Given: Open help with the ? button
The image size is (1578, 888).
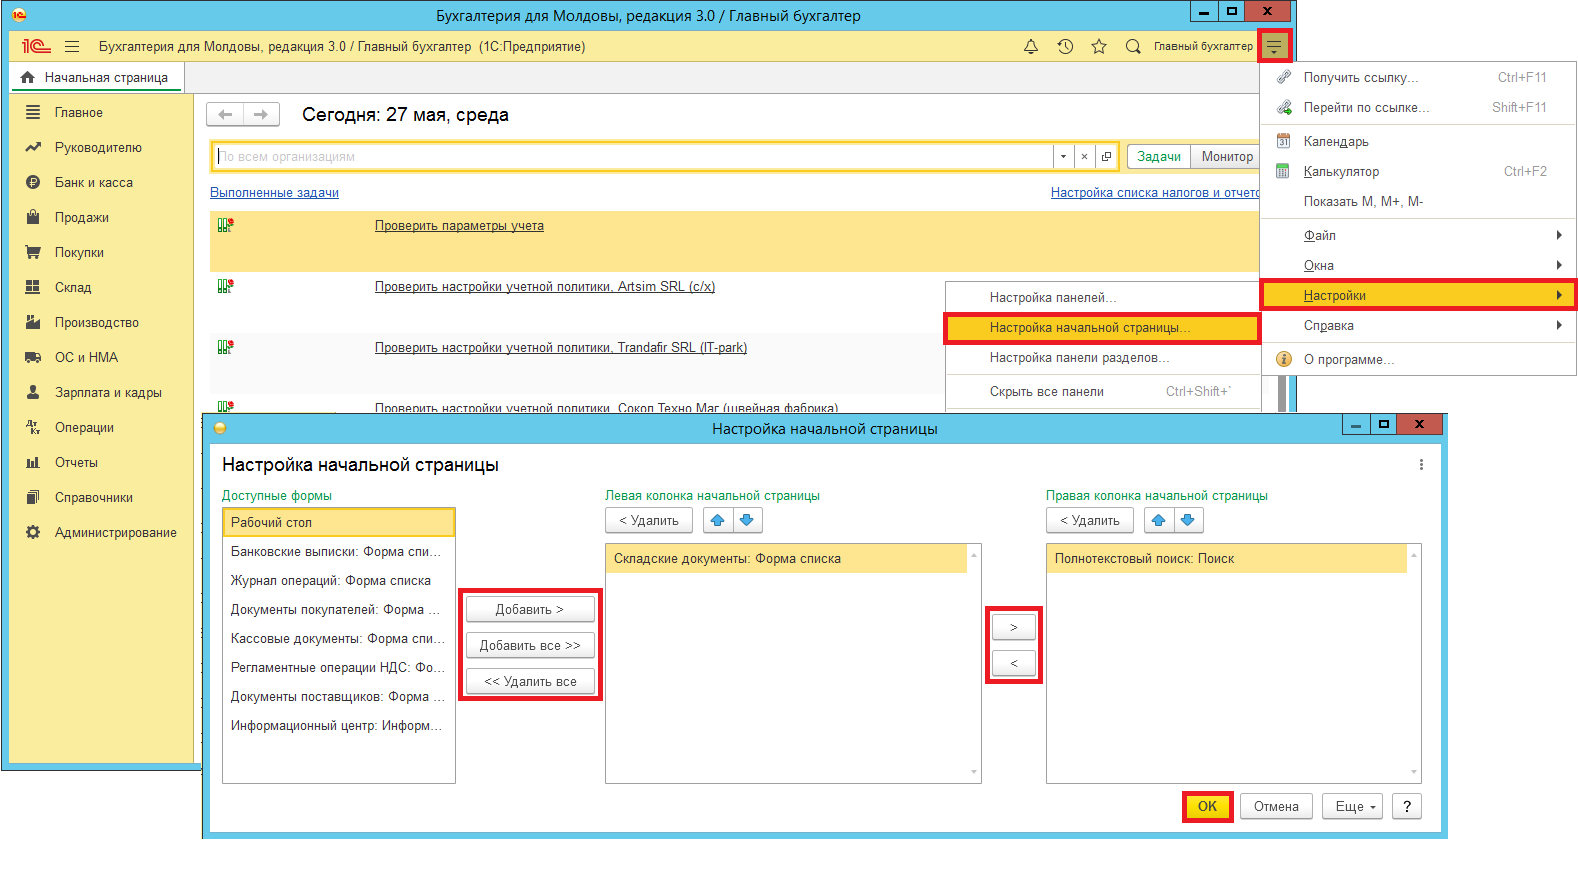Looking at the screenshot, I should coord(1407,806).
